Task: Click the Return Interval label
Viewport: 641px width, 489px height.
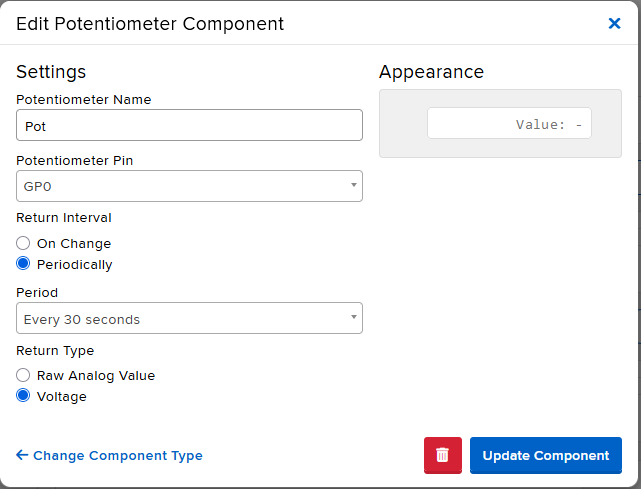Action: [x=64, y=217]
